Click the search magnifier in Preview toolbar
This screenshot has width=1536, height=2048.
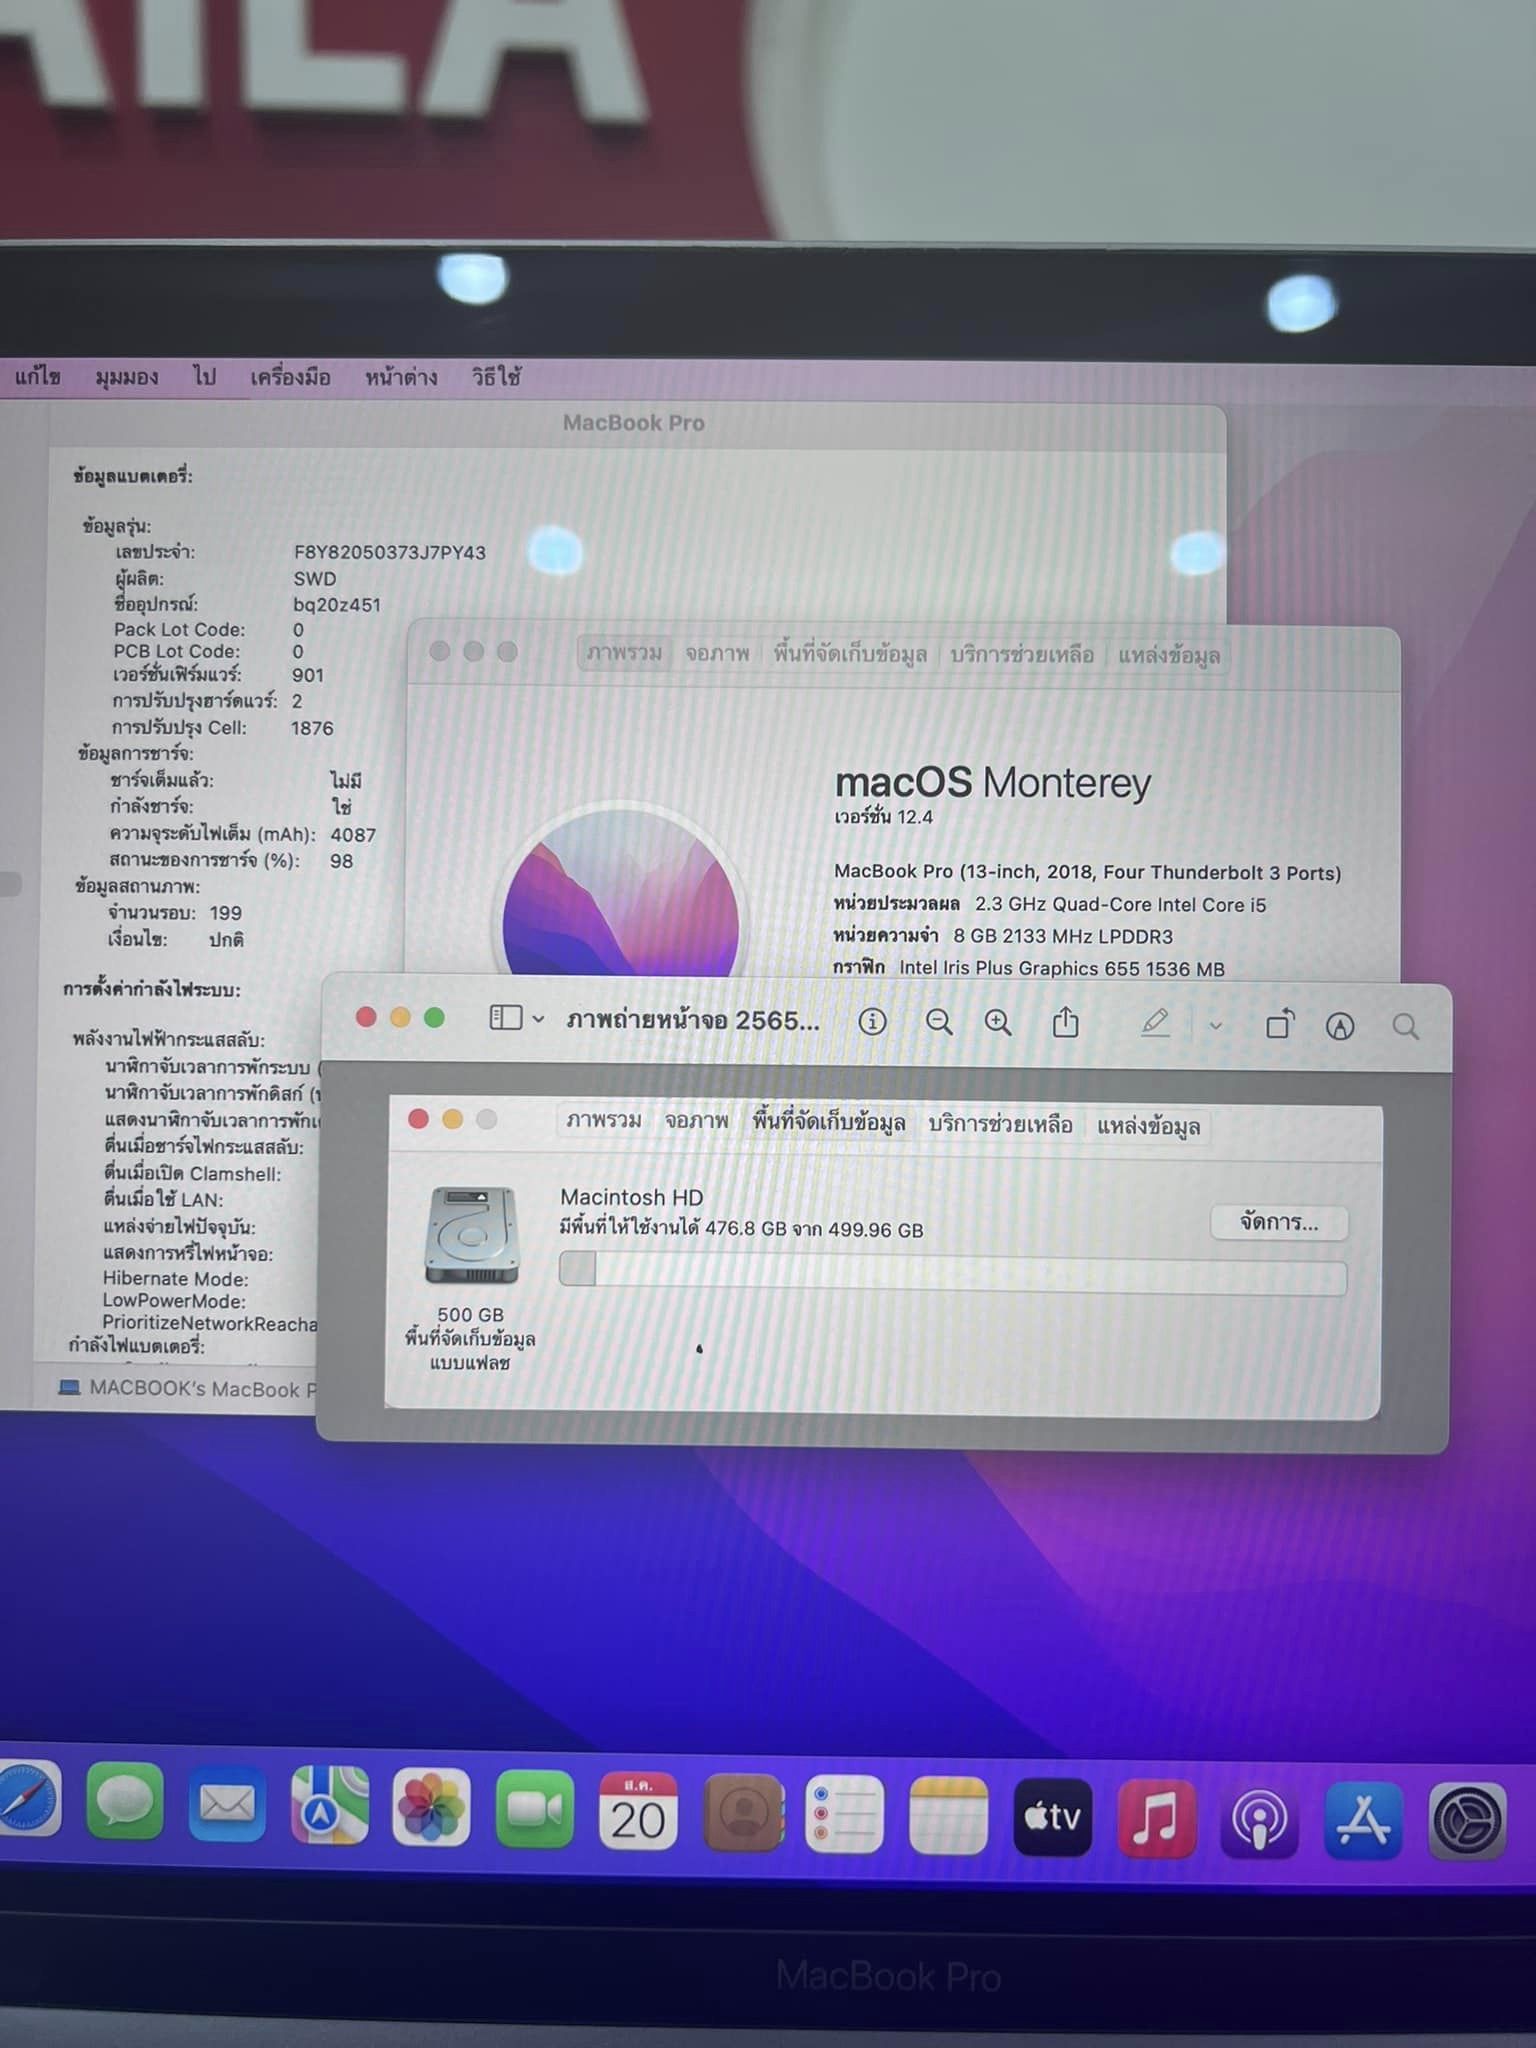point(1405,1026)
